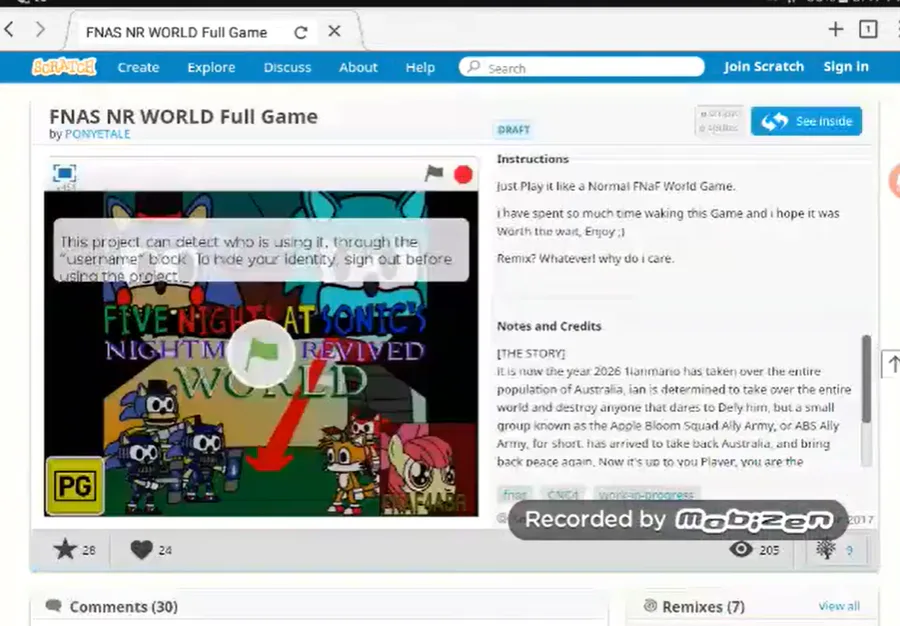Click the See inside button
This screenshot has height=626, width=900.
806,121
